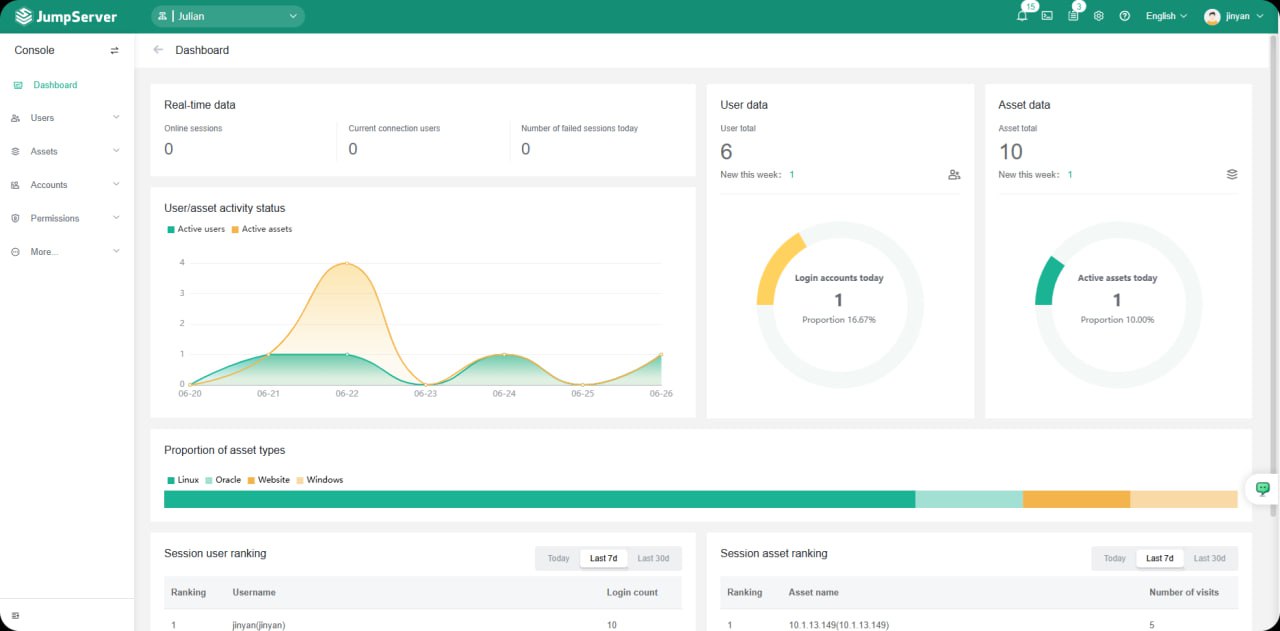Open system settings gear icon

click(x=1098, y=16)
